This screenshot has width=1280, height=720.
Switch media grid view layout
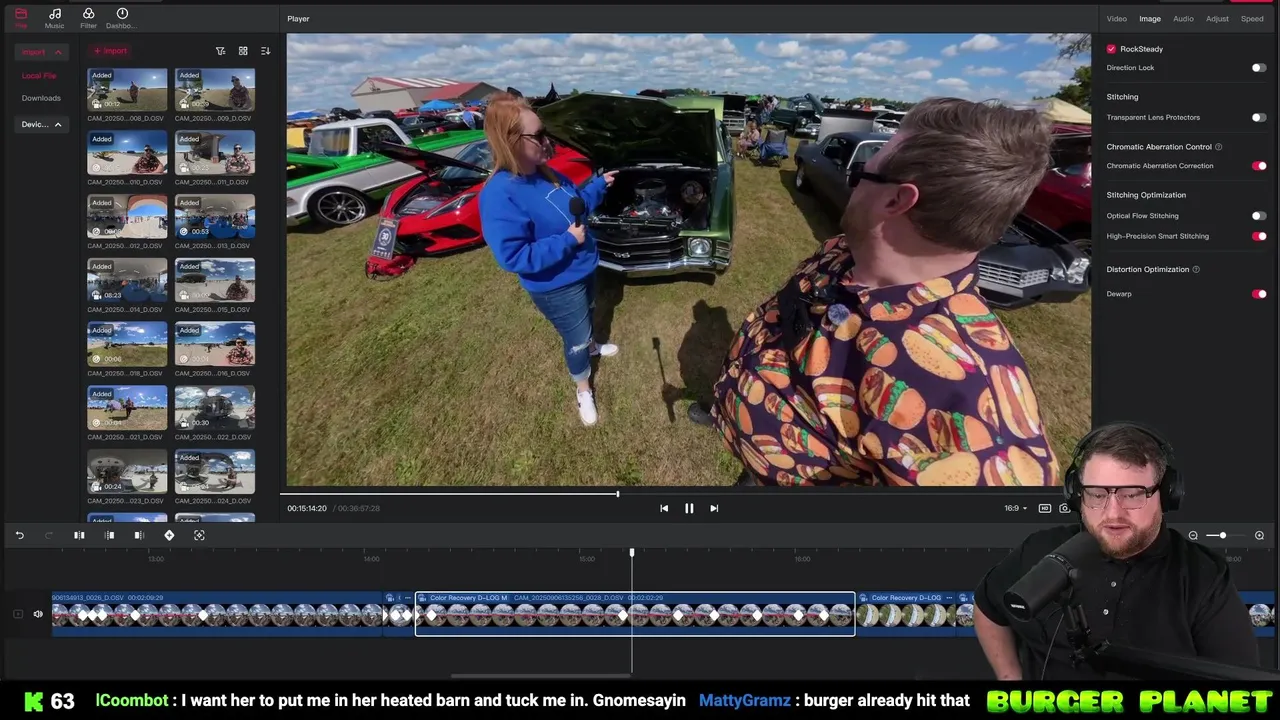243,51
